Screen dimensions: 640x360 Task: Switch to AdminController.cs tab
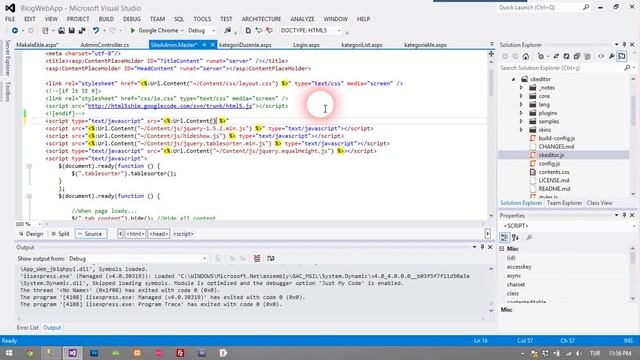coord(104,45)
